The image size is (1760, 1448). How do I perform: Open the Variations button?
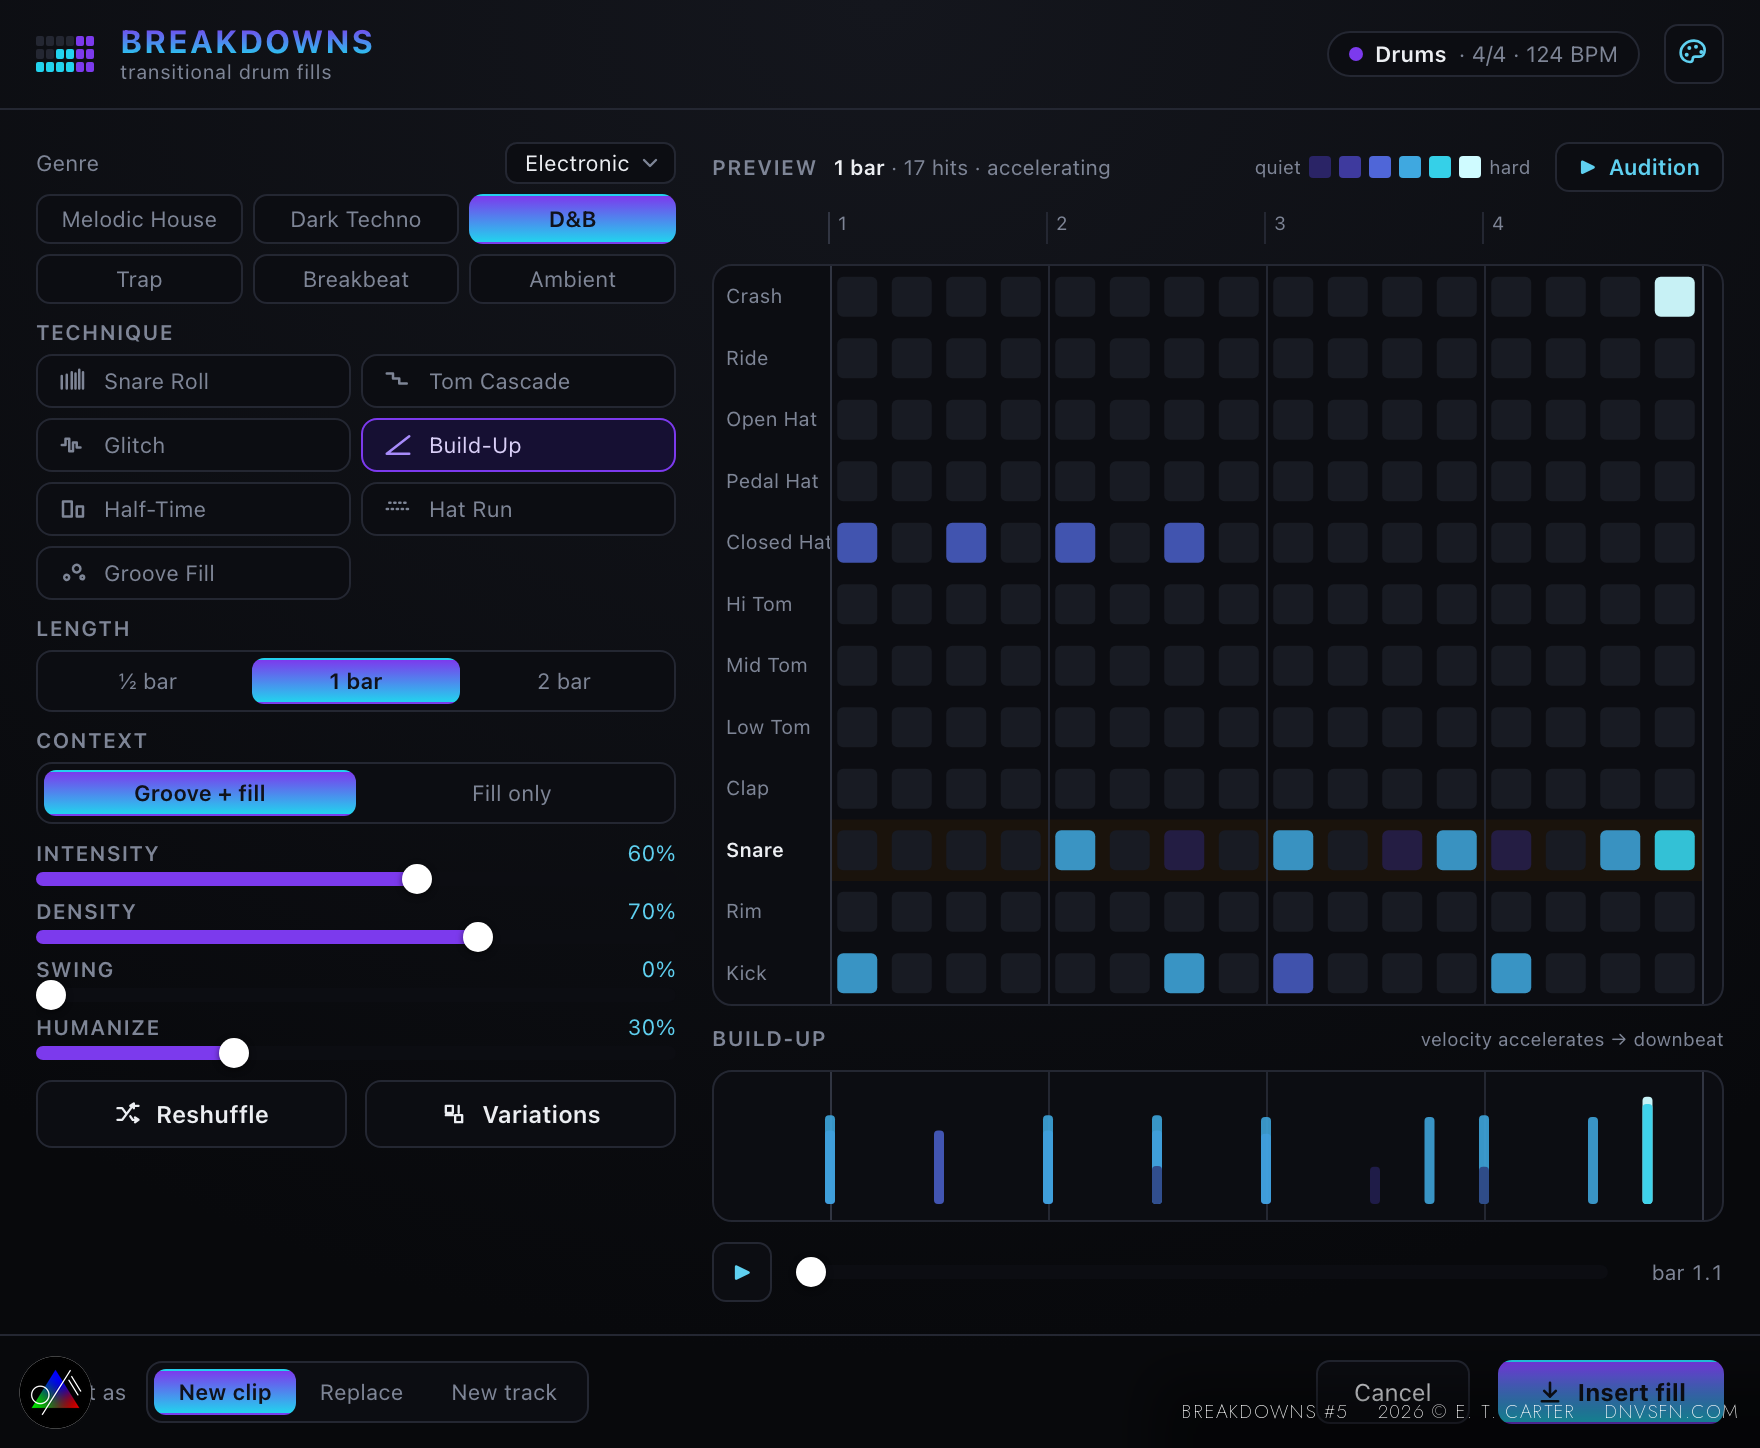[520, 1114]
